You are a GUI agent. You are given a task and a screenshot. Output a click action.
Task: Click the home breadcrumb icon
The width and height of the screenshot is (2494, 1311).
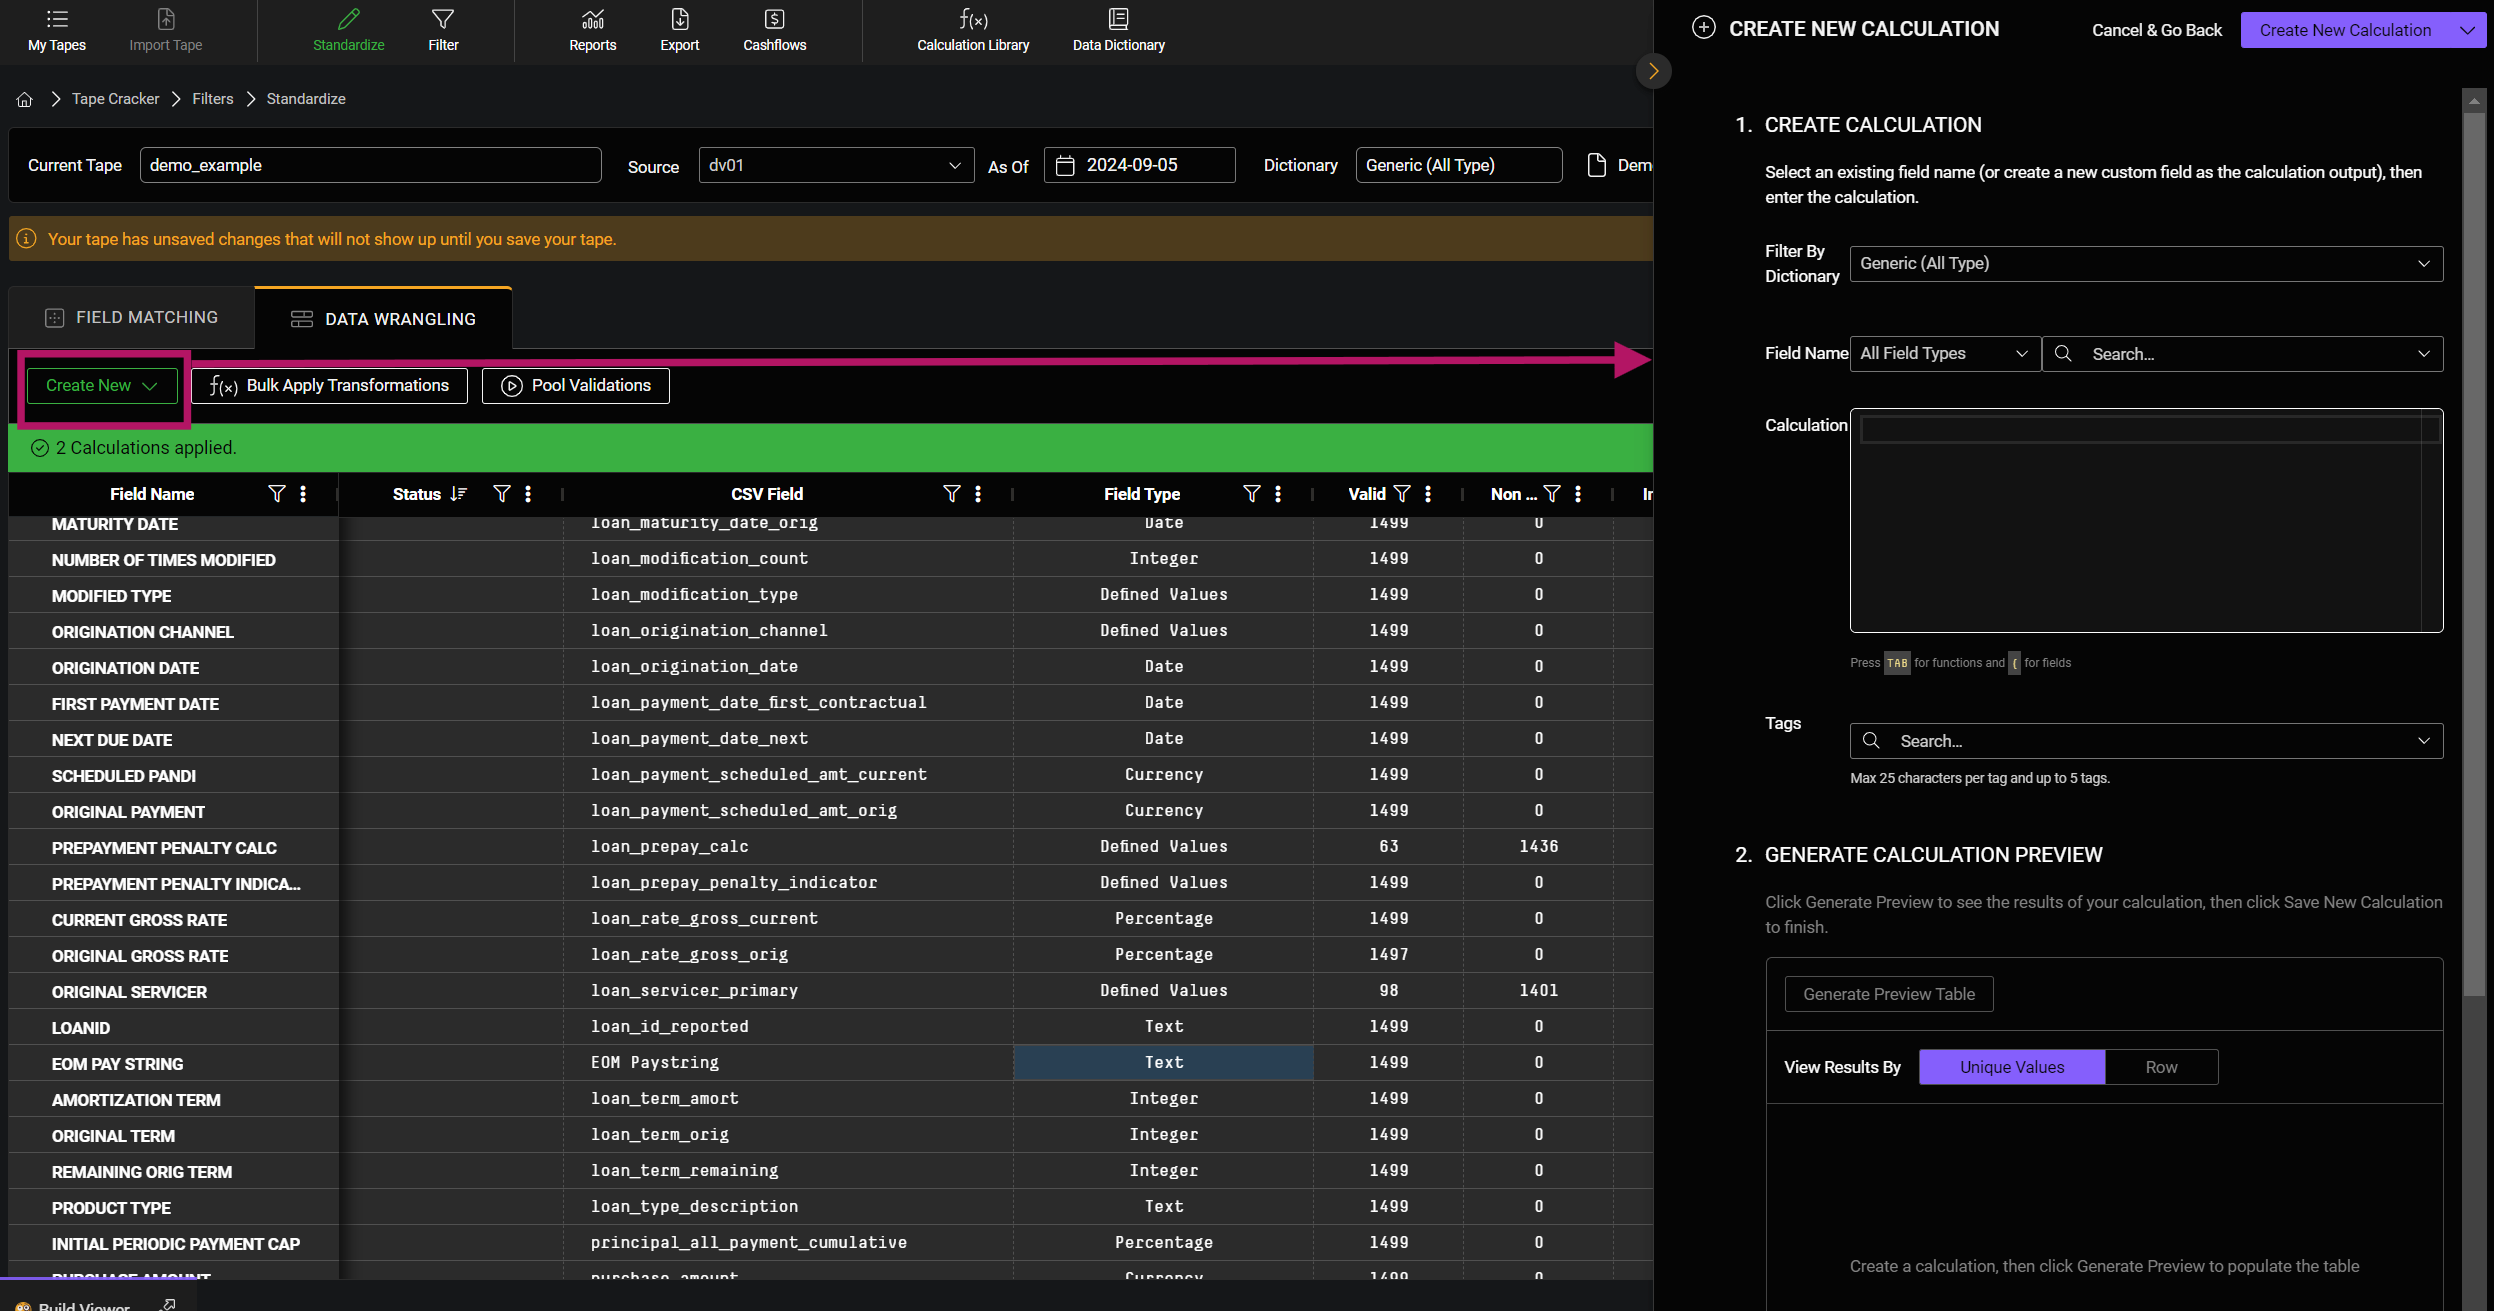click(25, 99)
